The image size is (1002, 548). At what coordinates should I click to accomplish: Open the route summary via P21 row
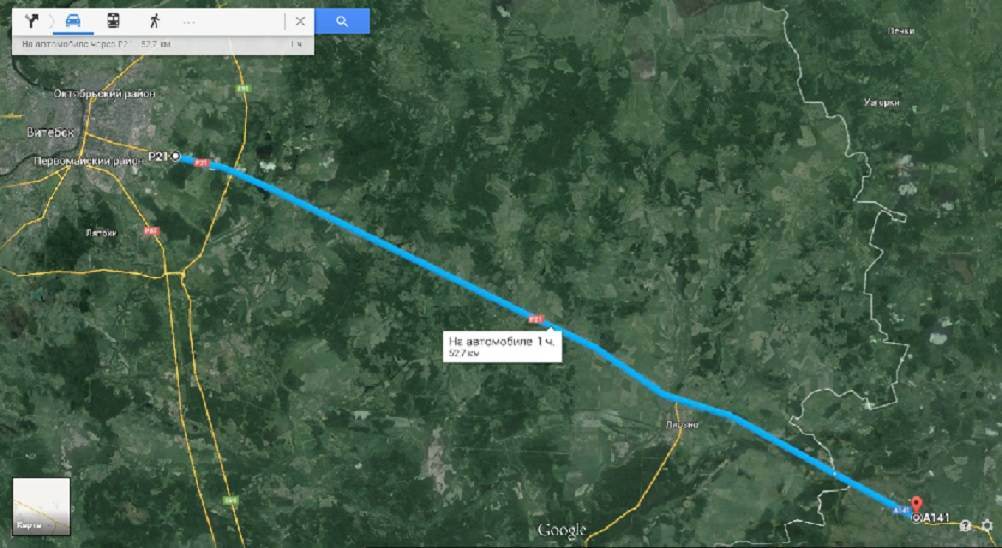(162, 45)
